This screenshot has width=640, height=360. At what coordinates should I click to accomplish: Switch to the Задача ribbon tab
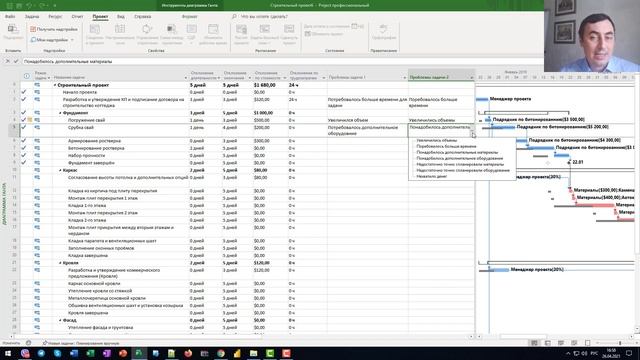[x=32, y=17]
